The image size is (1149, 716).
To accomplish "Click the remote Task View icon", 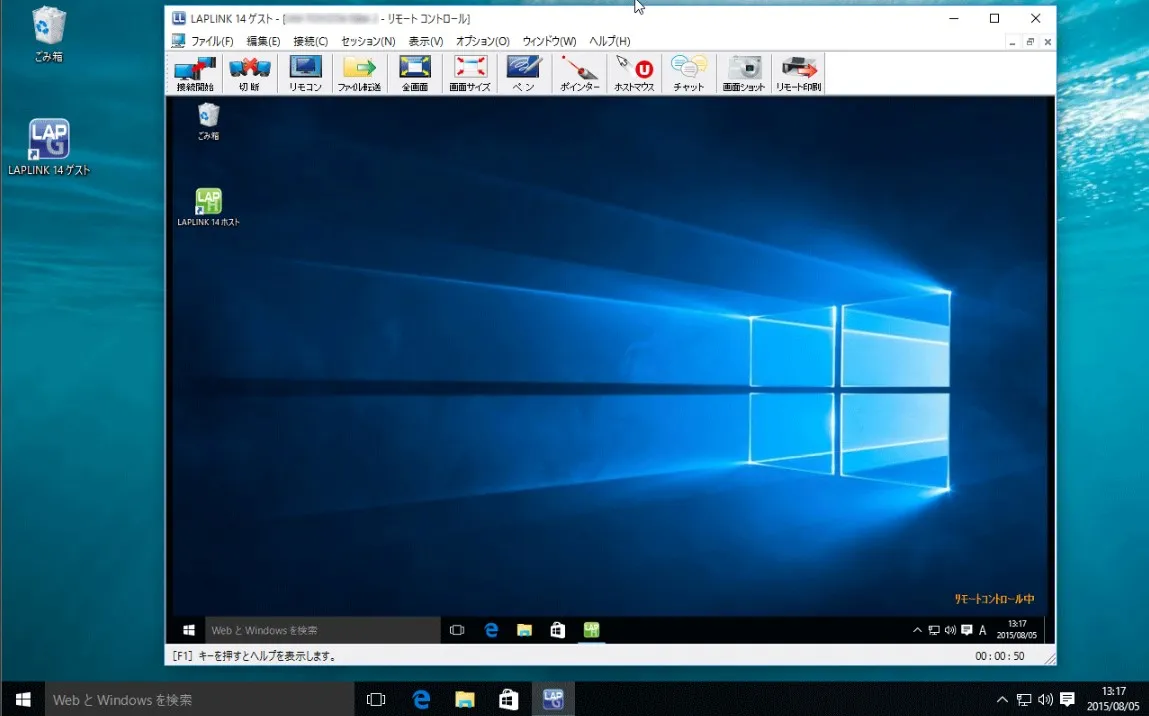I will pos(457,630).
